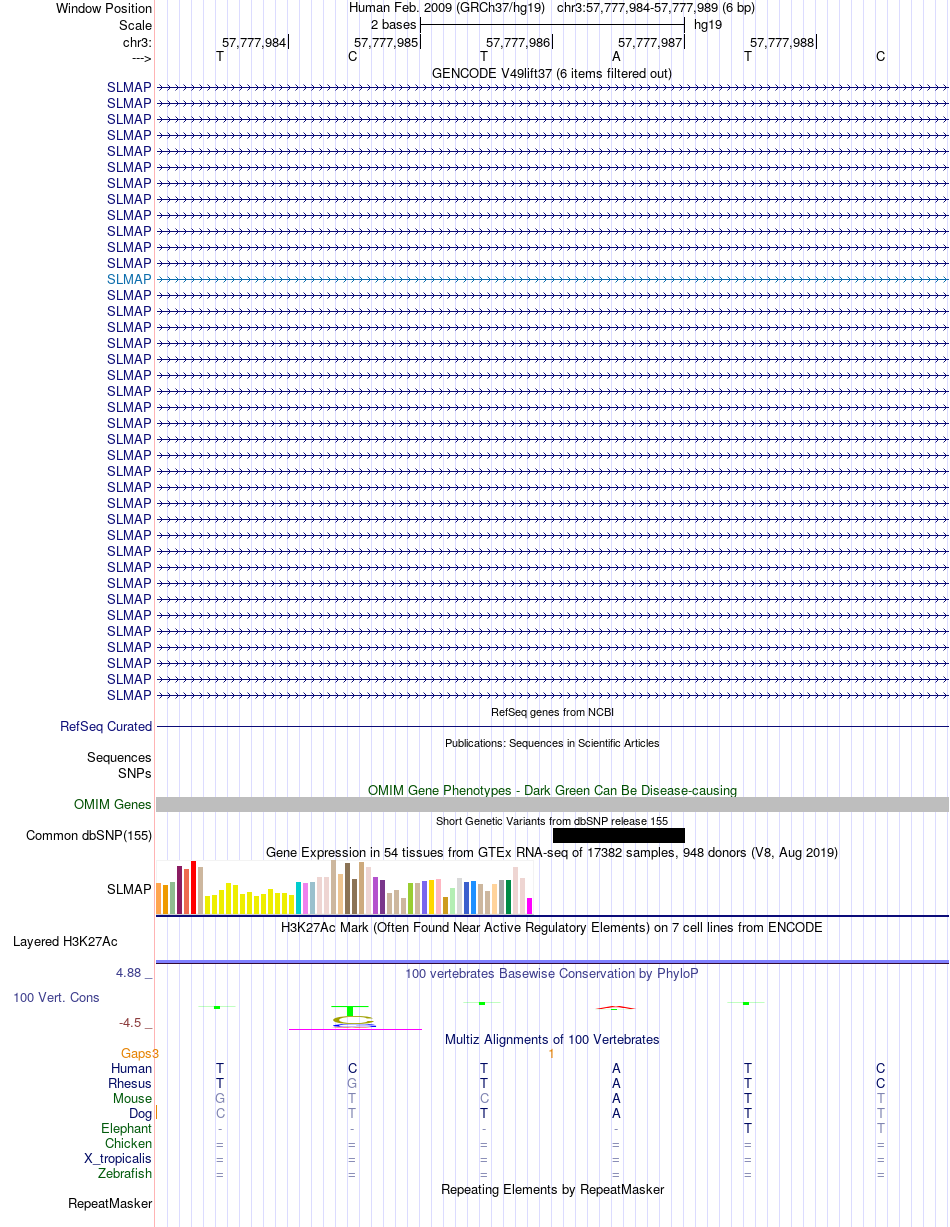The image size is (950, 1227).
Task: Click the 4.88 PhyloP upper scale value
Action: [132, 972]
